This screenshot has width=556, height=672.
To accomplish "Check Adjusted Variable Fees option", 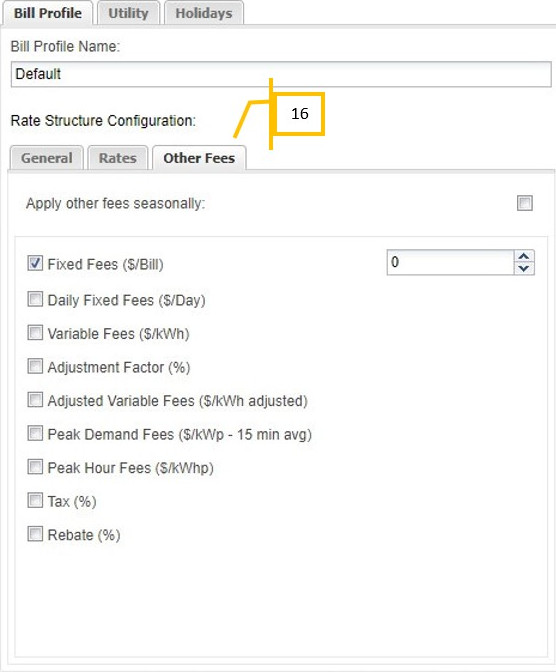I will (x=35, y=400).
